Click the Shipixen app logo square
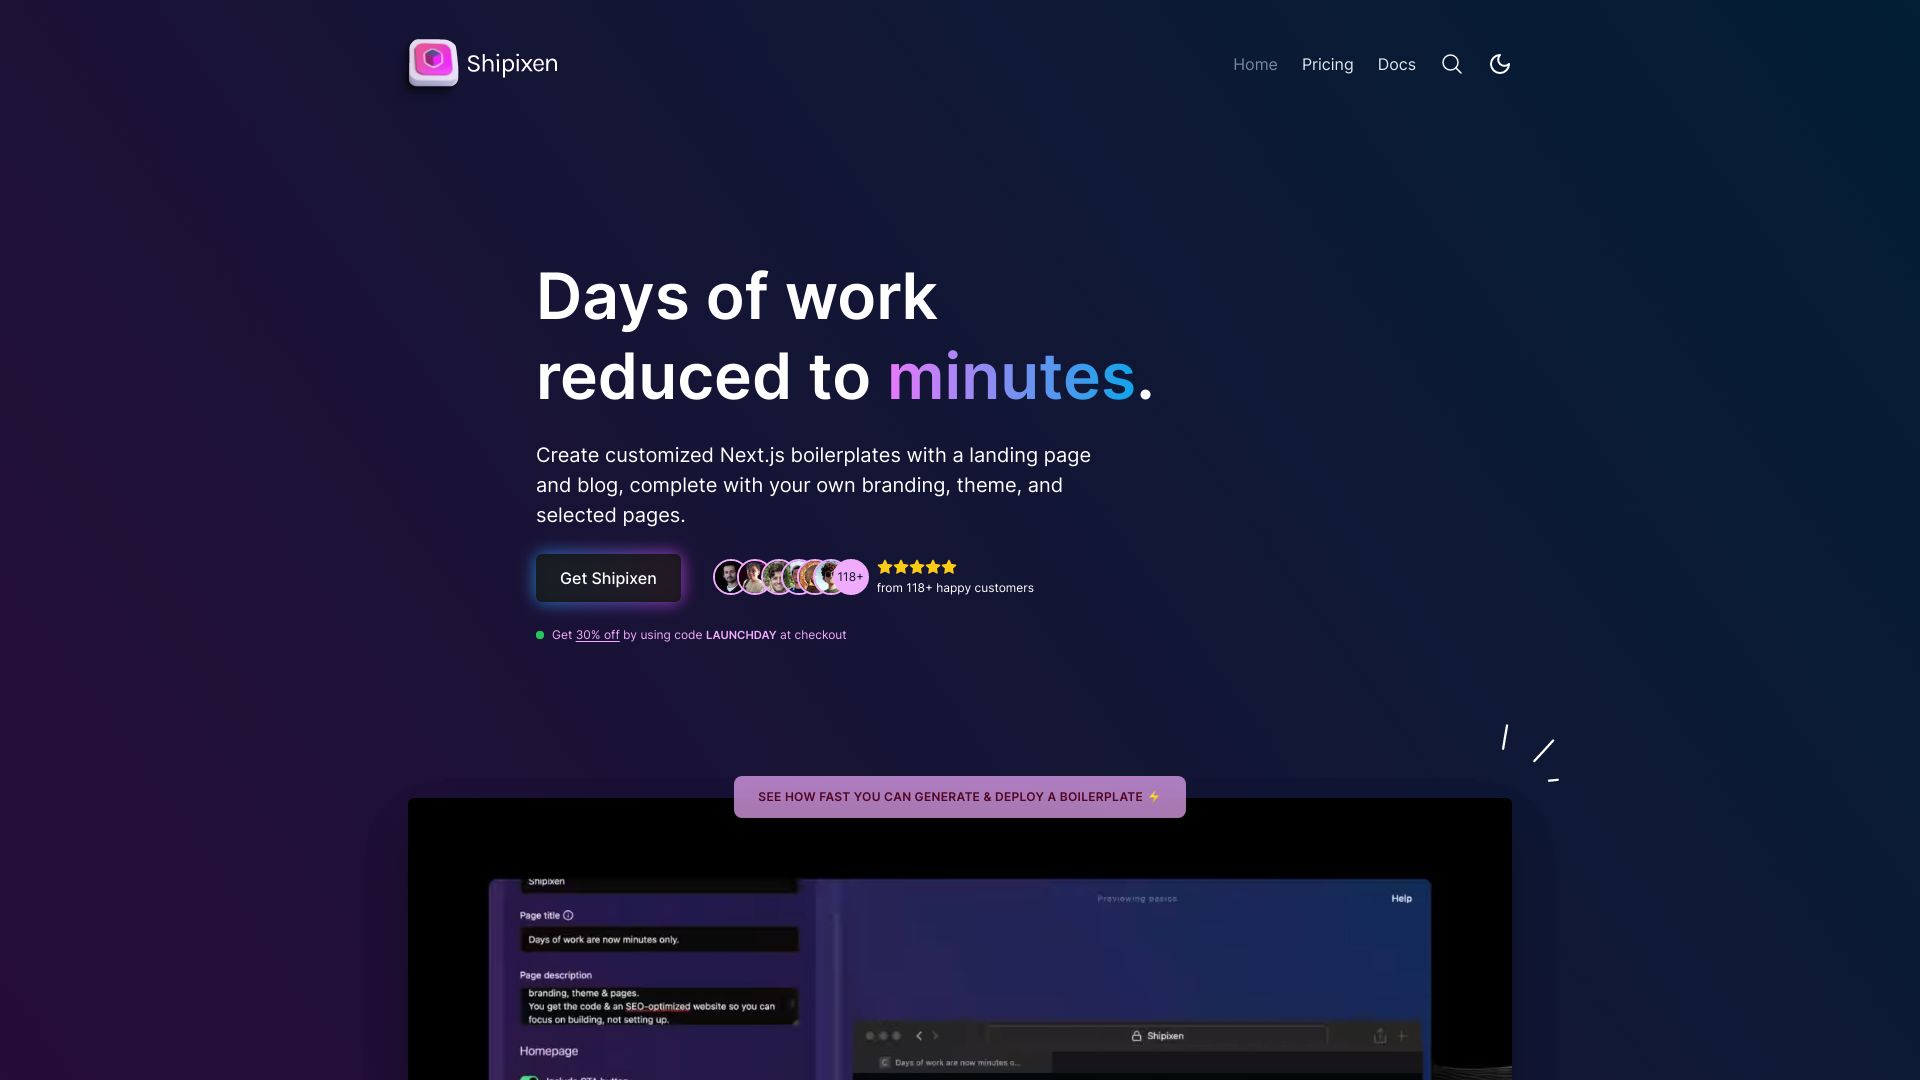 tap(433, 62)
